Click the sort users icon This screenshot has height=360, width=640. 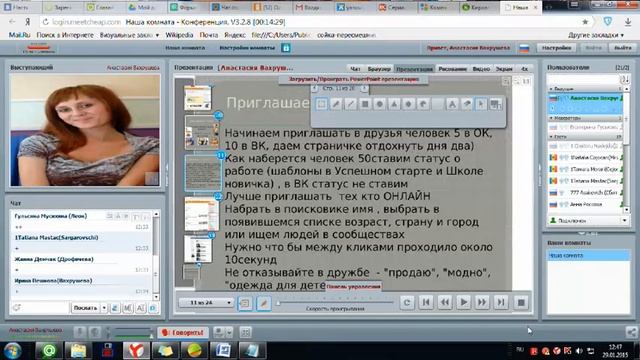pos(624,79)
